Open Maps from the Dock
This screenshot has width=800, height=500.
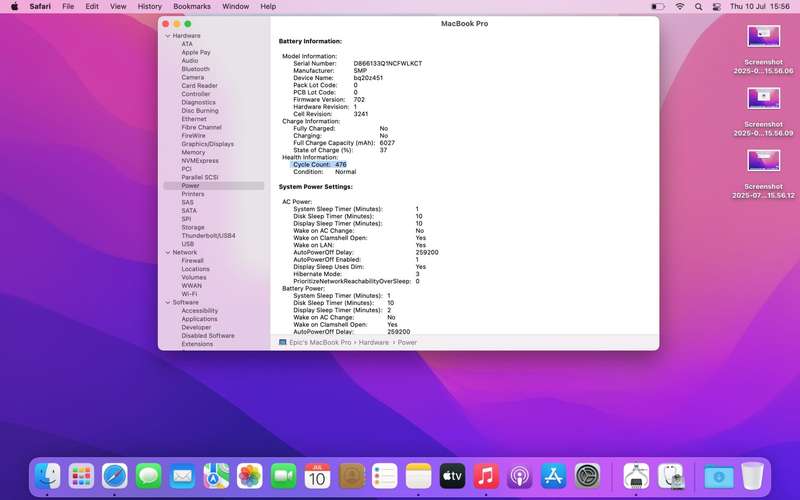coord(216,476)
